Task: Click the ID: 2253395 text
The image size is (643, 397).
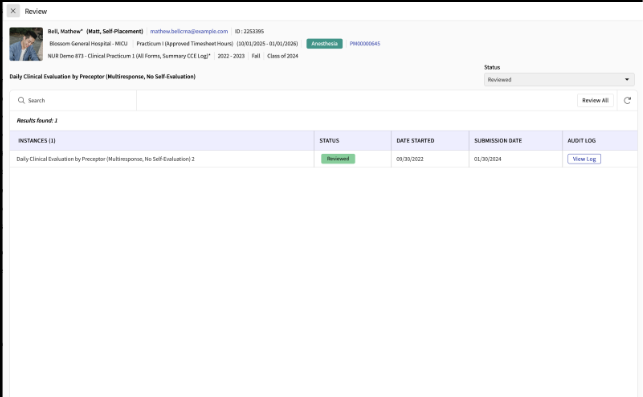Action: [x=249, y=31]
